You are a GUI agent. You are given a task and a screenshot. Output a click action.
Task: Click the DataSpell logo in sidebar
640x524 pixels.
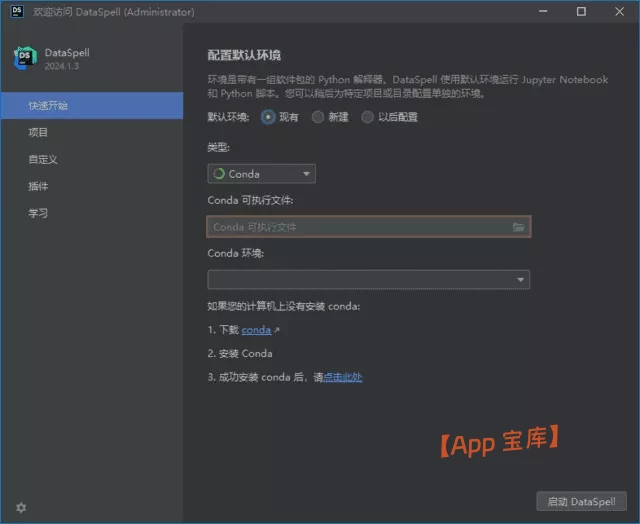tap(25, 58)
